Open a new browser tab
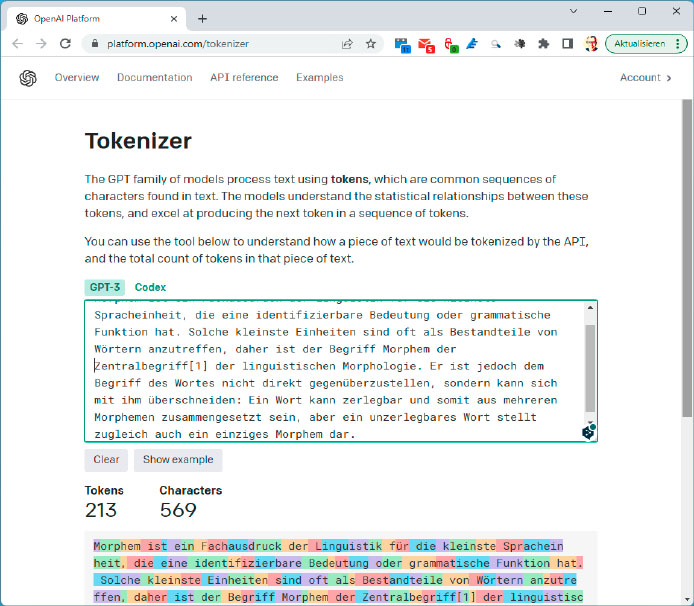 click(202, 18)
